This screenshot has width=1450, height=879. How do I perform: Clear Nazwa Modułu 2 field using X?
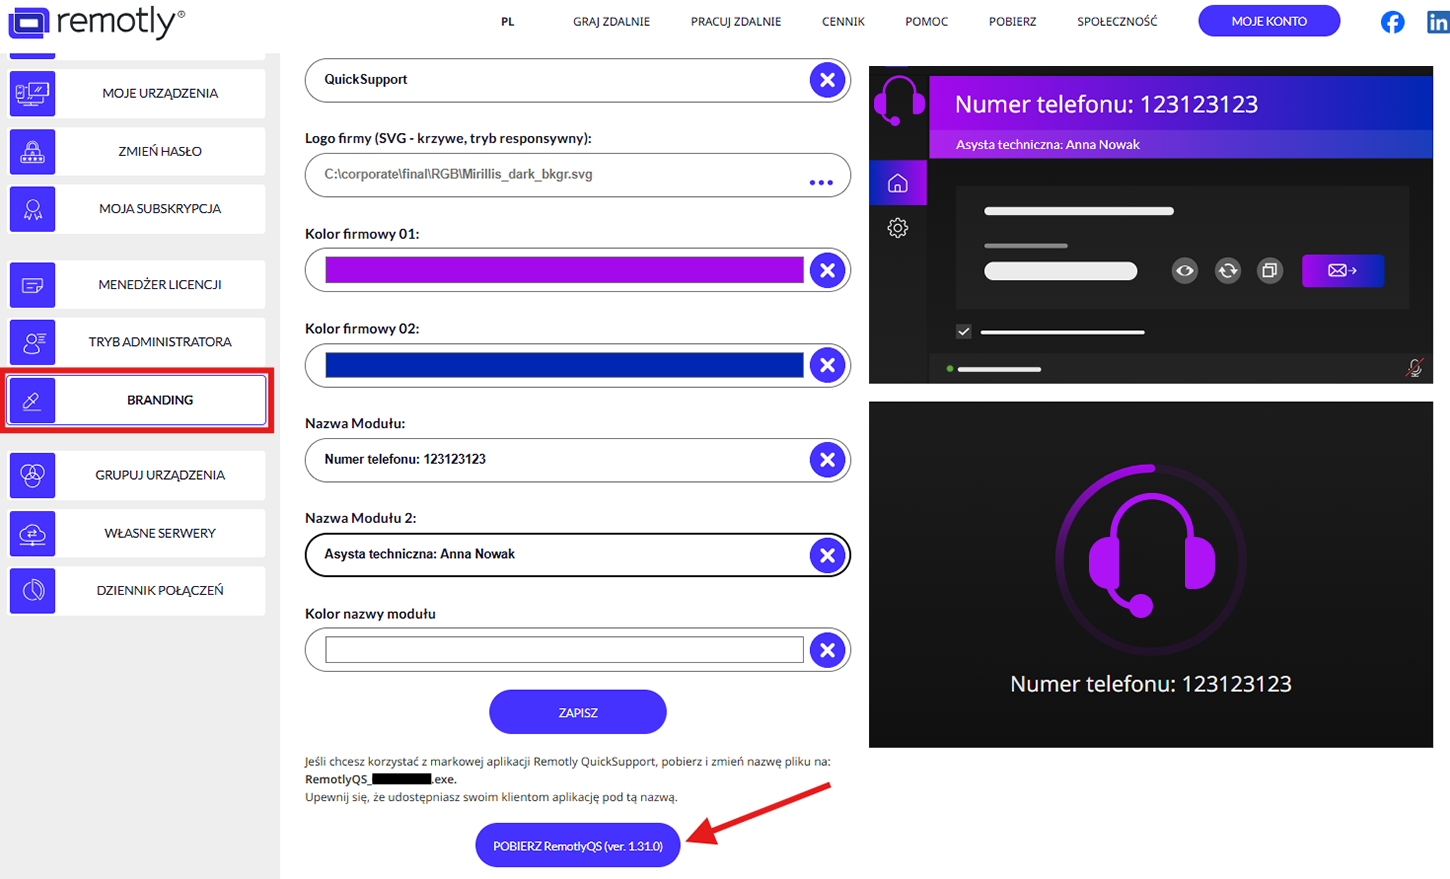pyautogui.click(x=827, y=555)
